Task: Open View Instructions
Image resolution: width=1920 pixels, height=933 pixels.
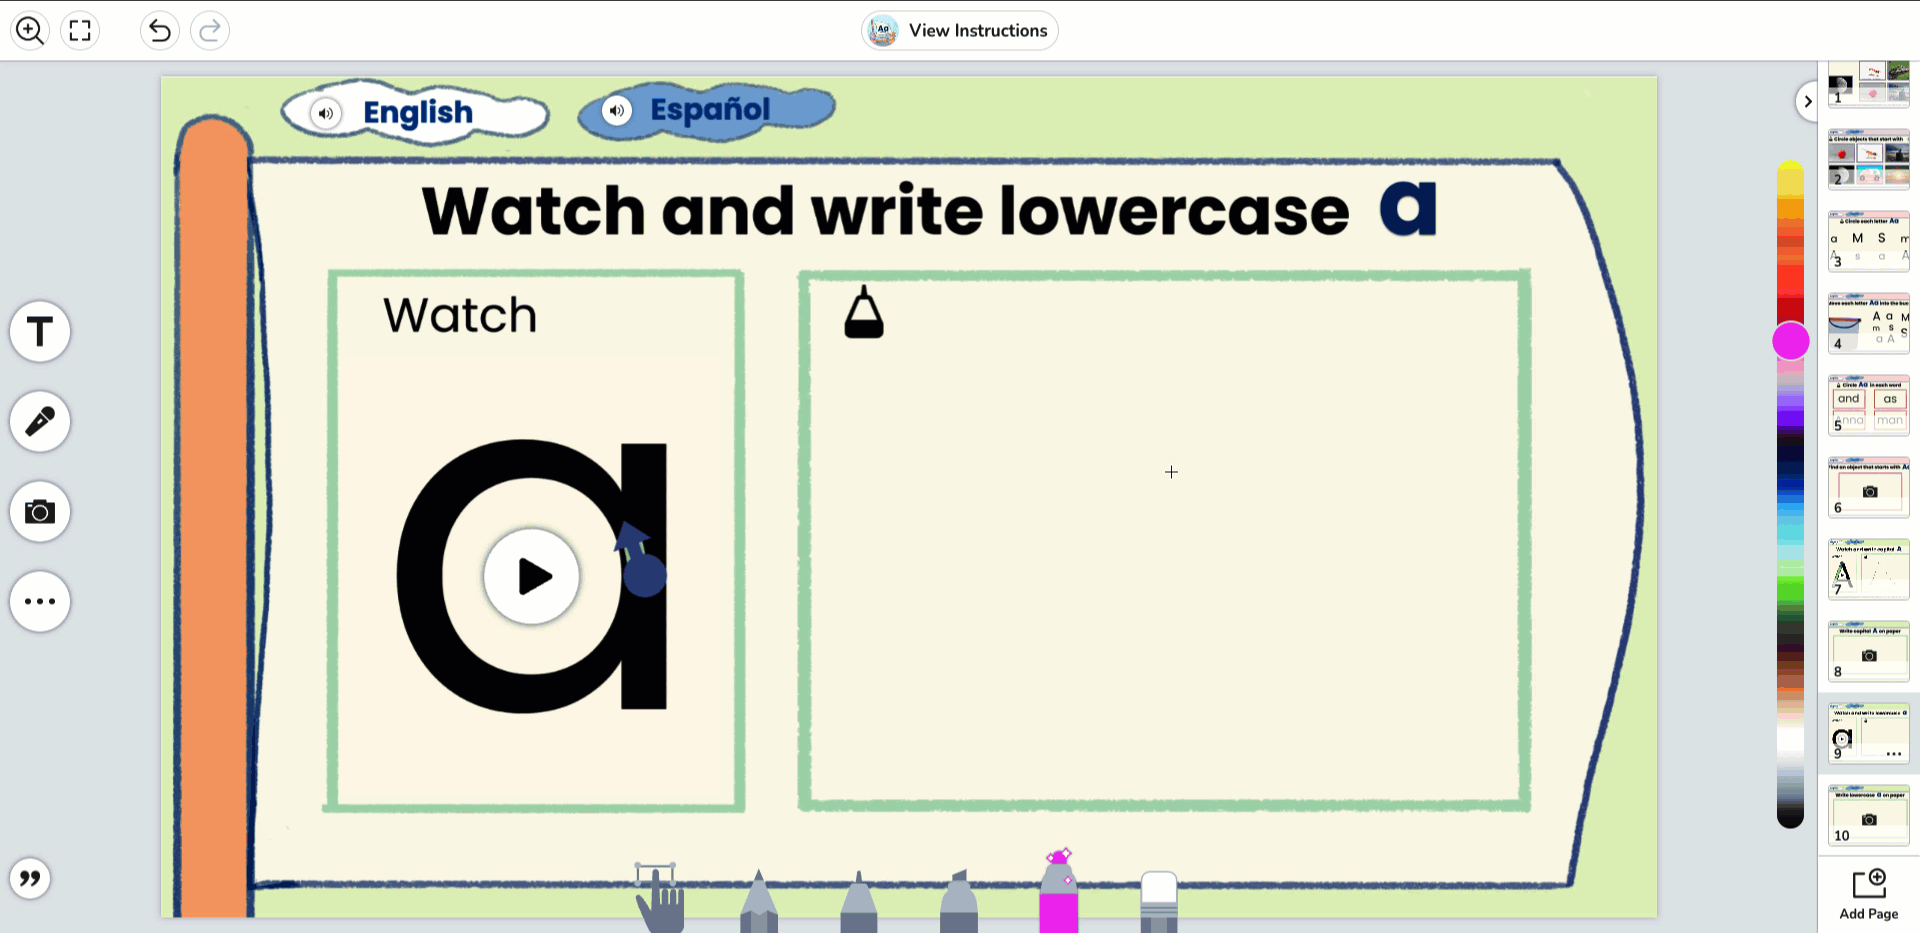Action: tap(960, 30)
